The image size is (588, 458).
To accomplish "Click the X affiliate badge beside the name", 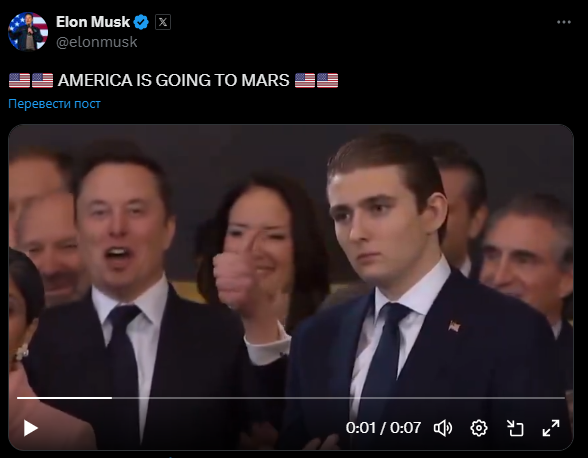I will (x=163, y=22).
